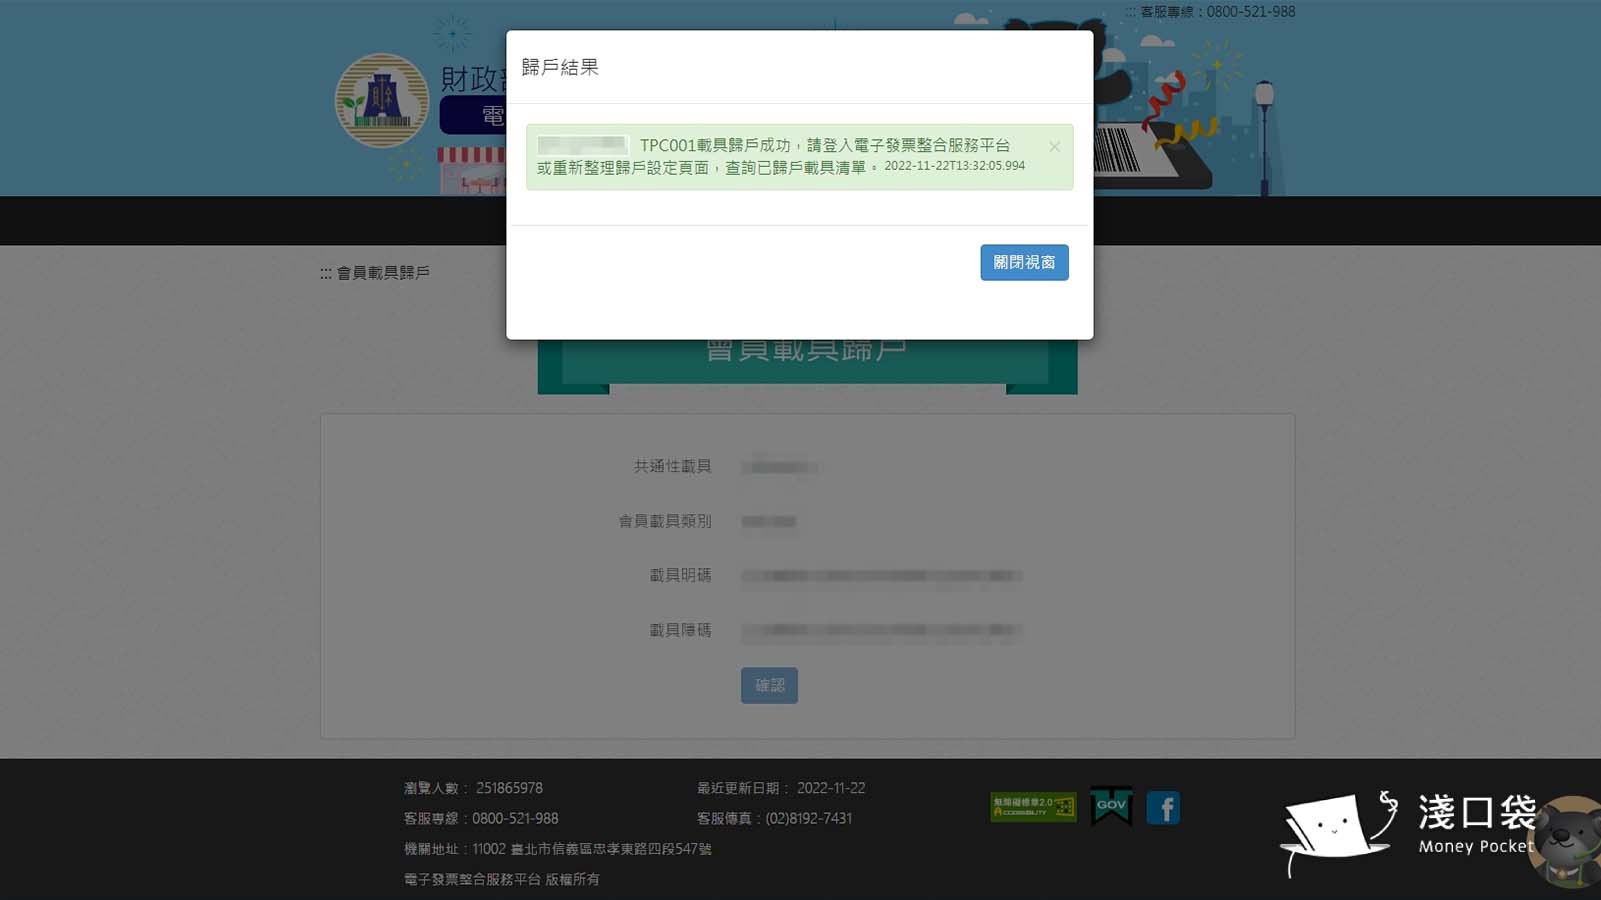
Task: Click the GOV web mark icon
Action: tap(1112, 806)
